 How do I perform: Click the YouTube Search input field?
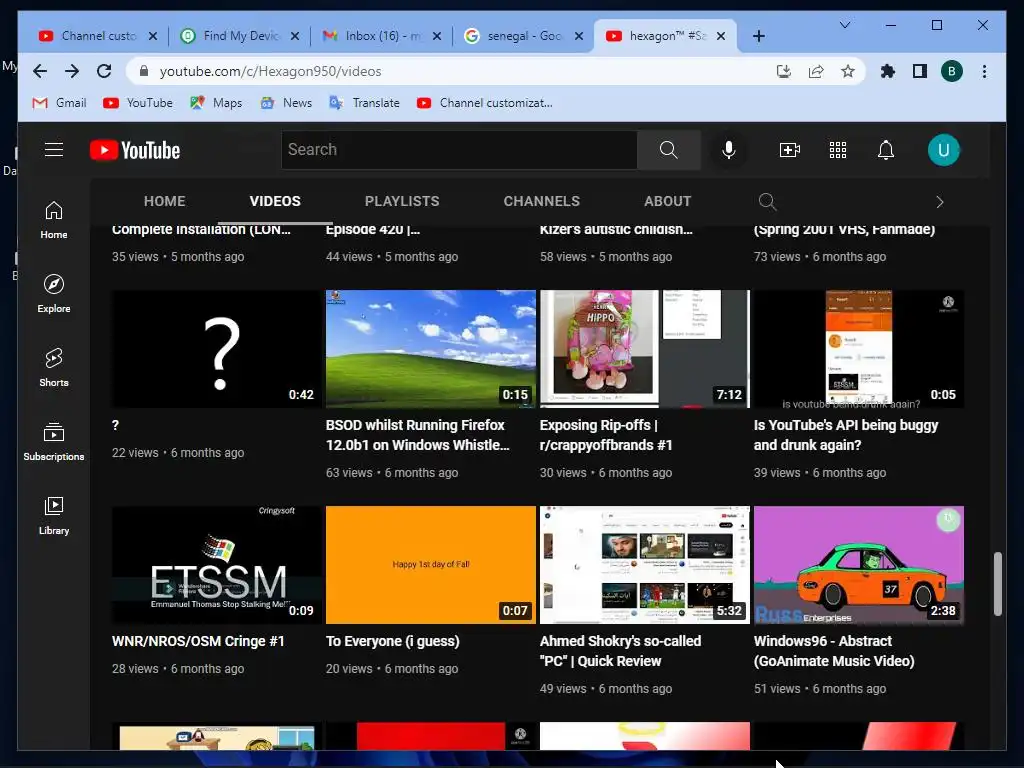click(460, 150)
